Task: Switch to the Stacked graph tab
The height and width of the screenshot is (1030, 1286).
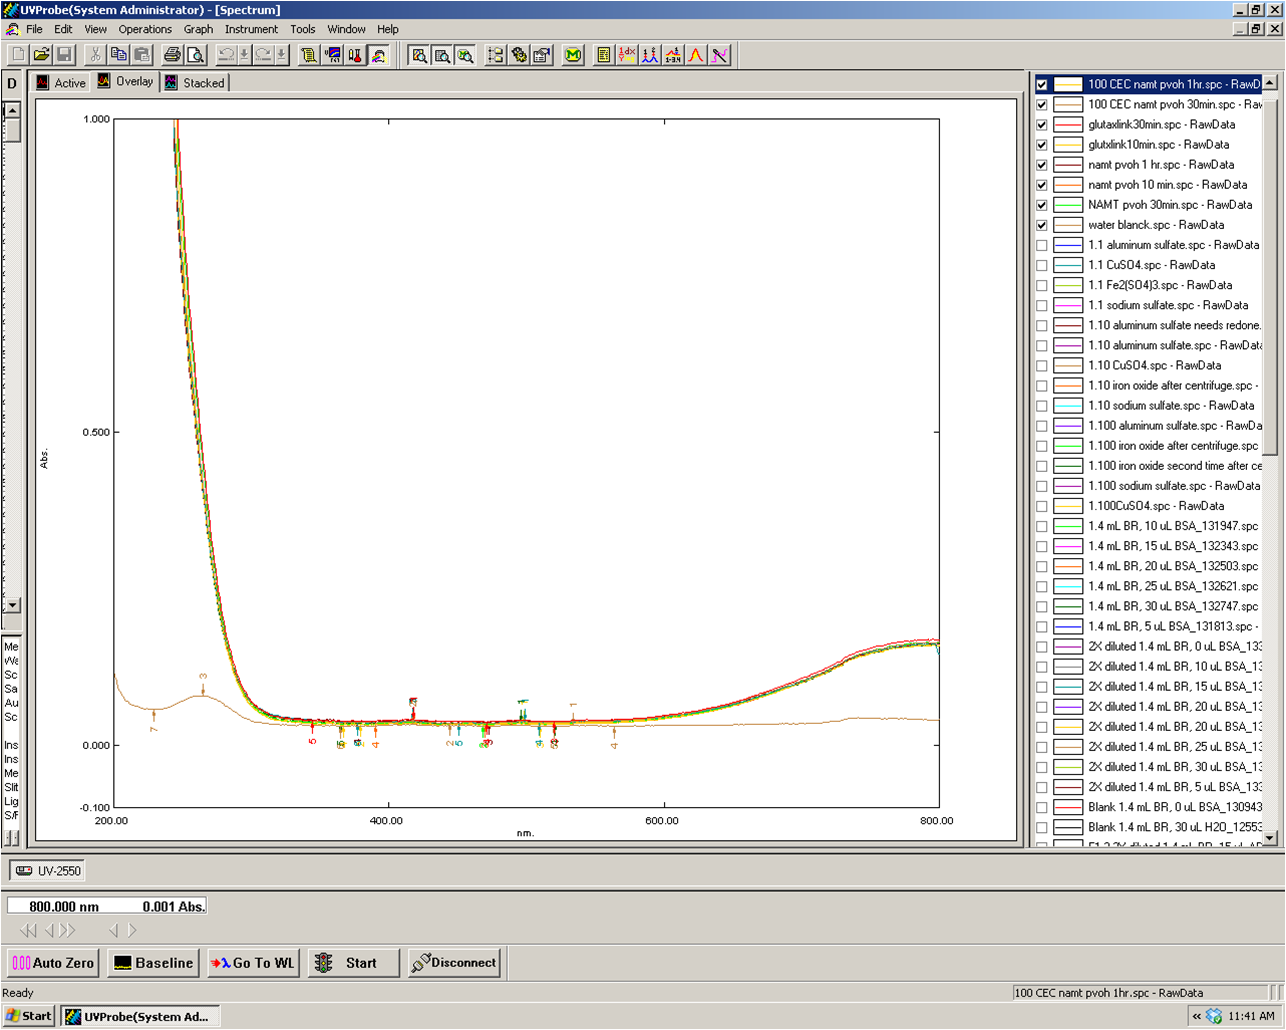Action: [195, 83]
